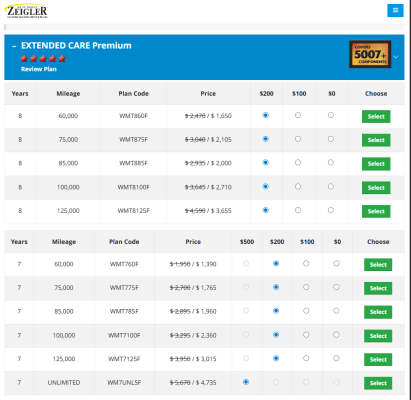Click the EXTENDED CARE Premium heading
The height and width of the screenshot is (400, 411).
(x=76, y=46)
